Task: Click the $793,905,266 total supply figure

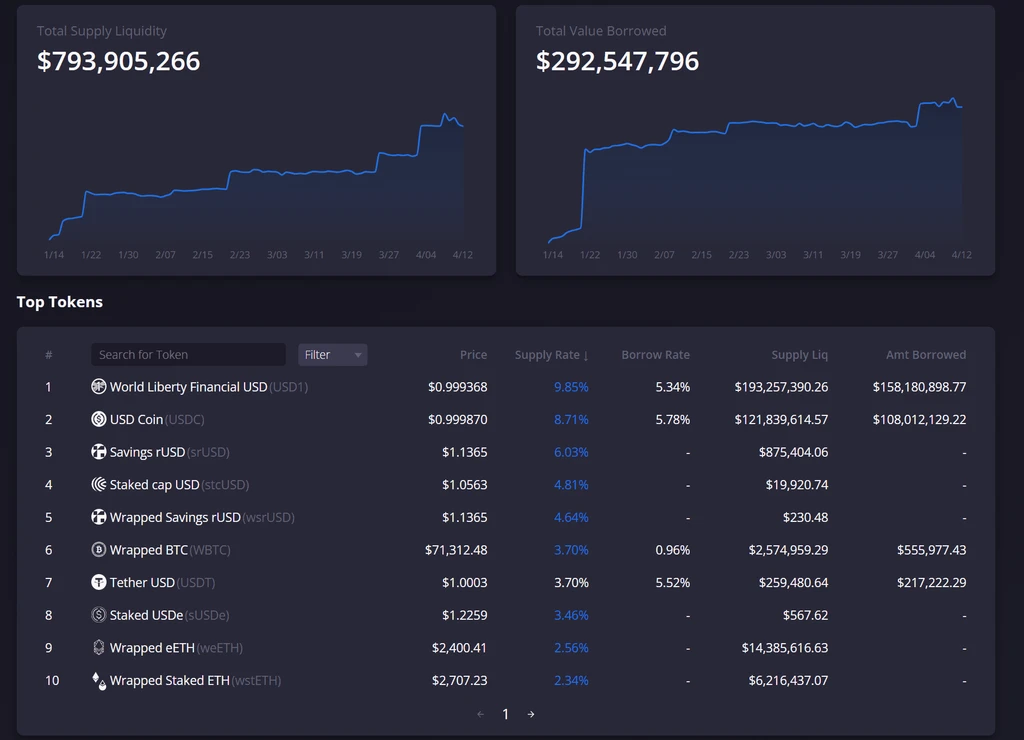Action: pos(118,61)
